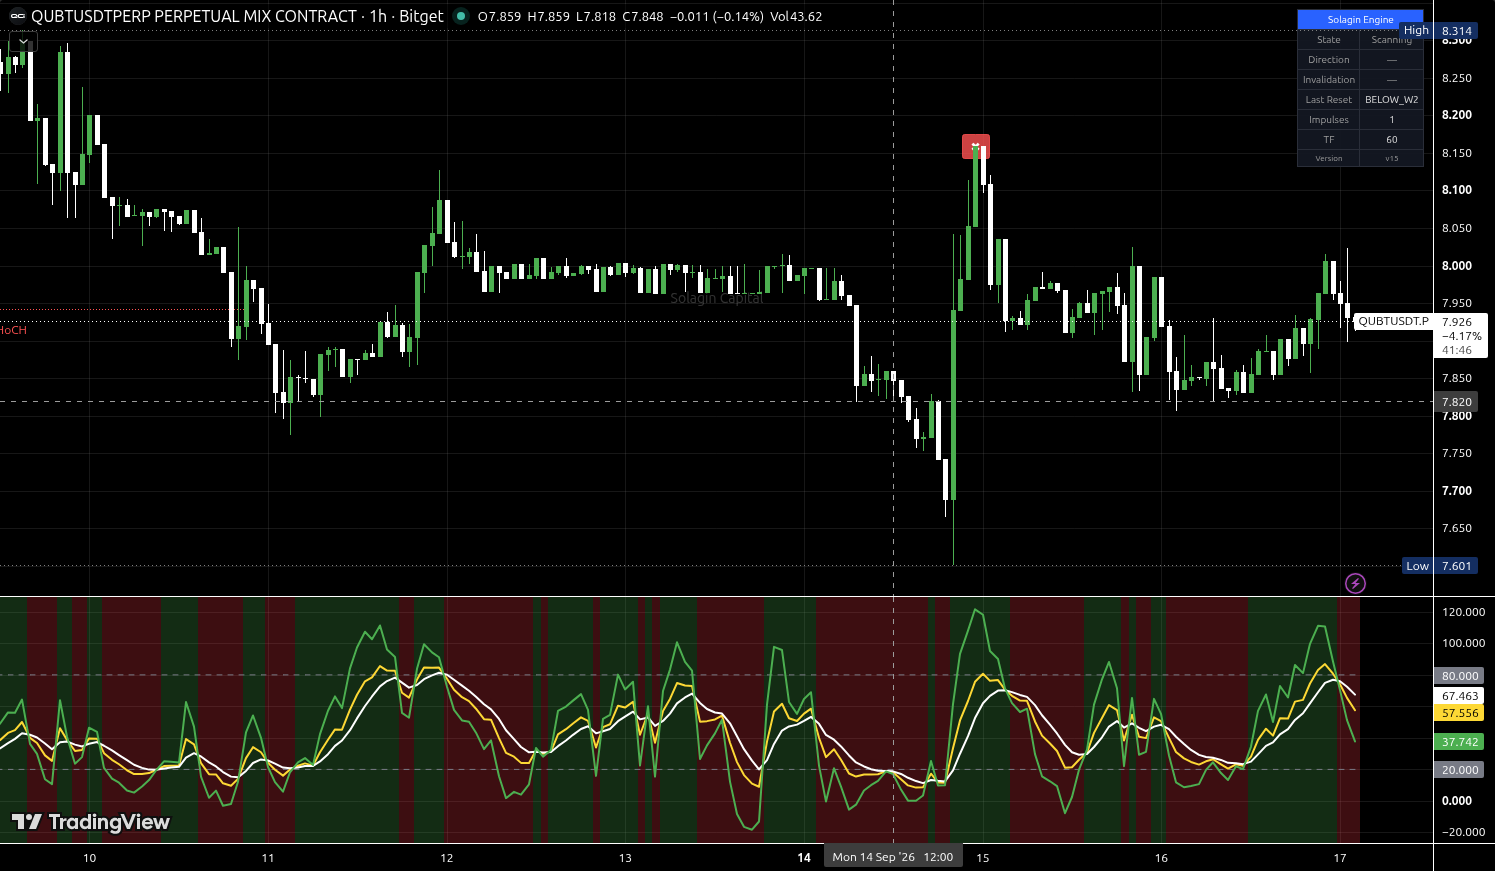Click the QUBTUSDTPERP PERPETUAL MIX CONTRACT title
Image resolution: width=1495 pixels, height=871 pixels.
pyautogui.click(x=193, y=17)
